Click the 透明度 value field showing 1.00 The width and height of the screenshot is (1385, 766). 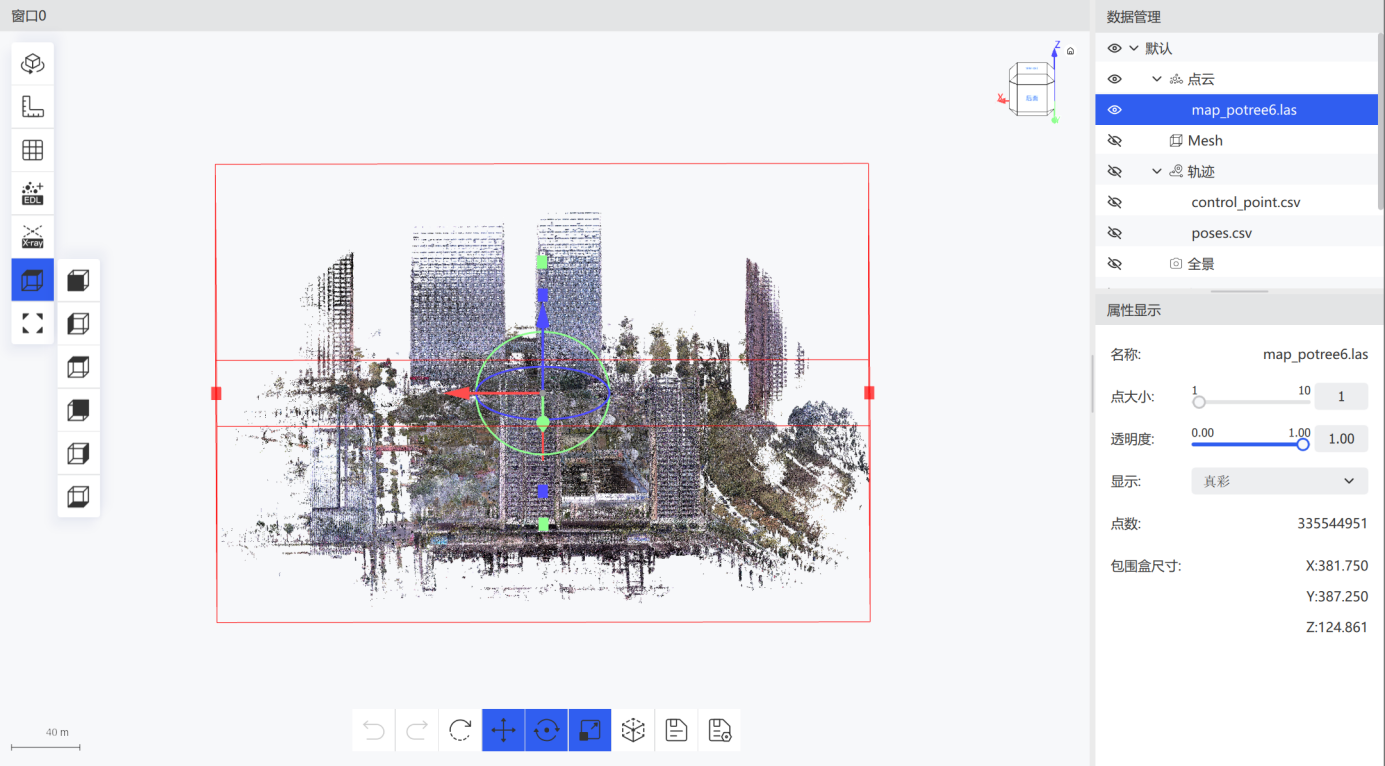point(1341,439)
